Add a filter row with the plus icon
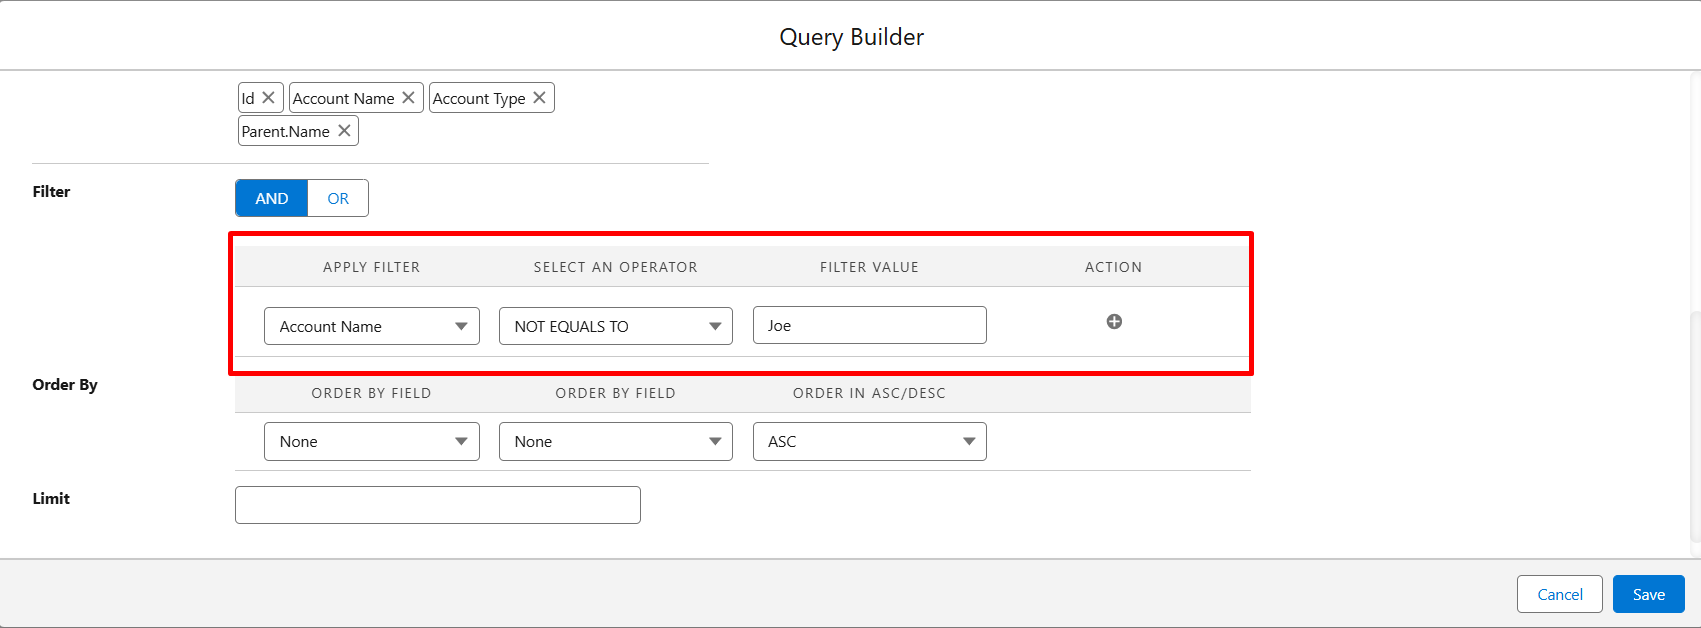Image resolution: width=1701 pixels, height=628 pixels. point(1114,322)
